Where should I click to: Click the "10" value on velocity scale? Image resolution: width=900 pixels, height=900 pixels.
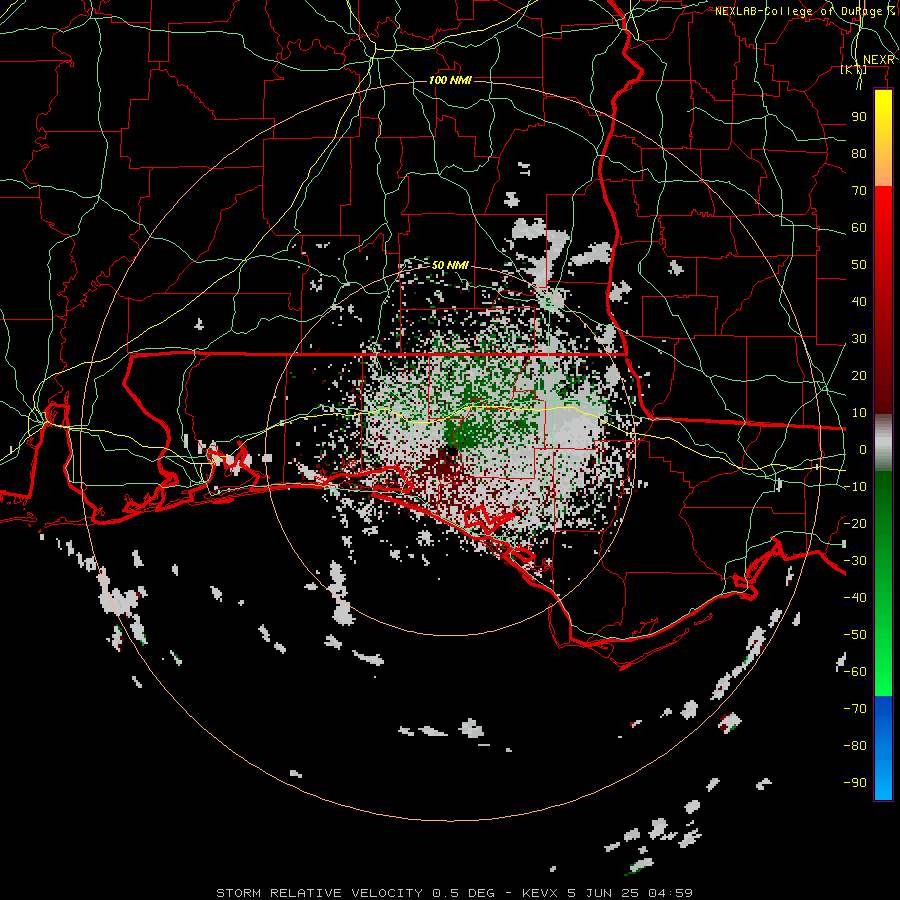pos(859,413)
